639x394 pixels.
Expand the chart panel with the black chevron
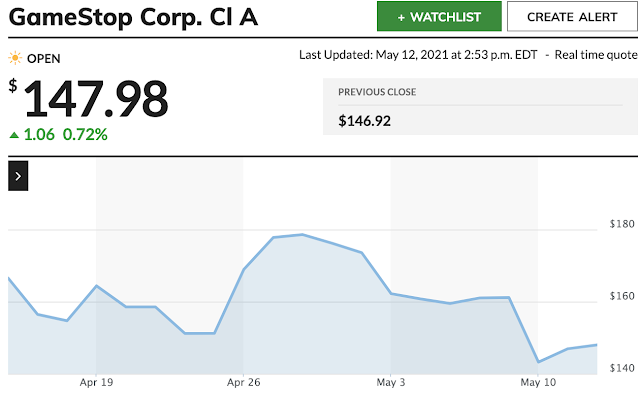[x=18, y=176]
